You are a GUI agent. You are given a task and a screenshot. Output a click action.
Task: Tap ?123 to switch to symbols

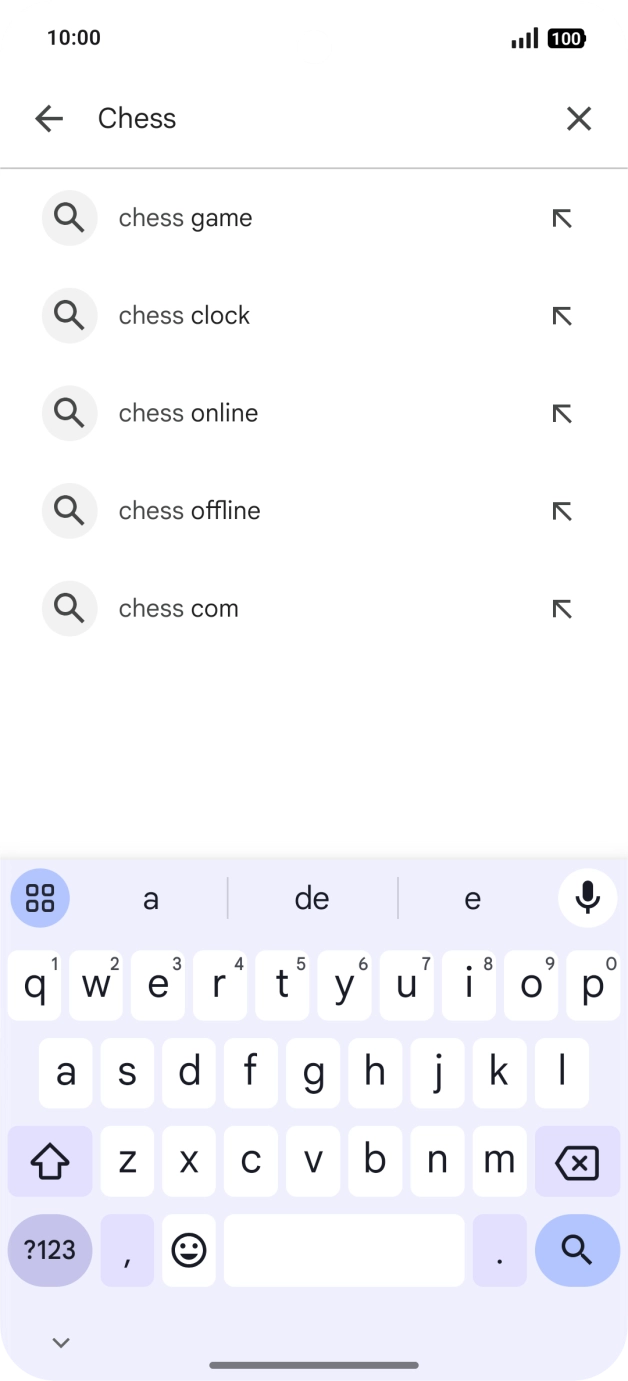click(50, 1250)
